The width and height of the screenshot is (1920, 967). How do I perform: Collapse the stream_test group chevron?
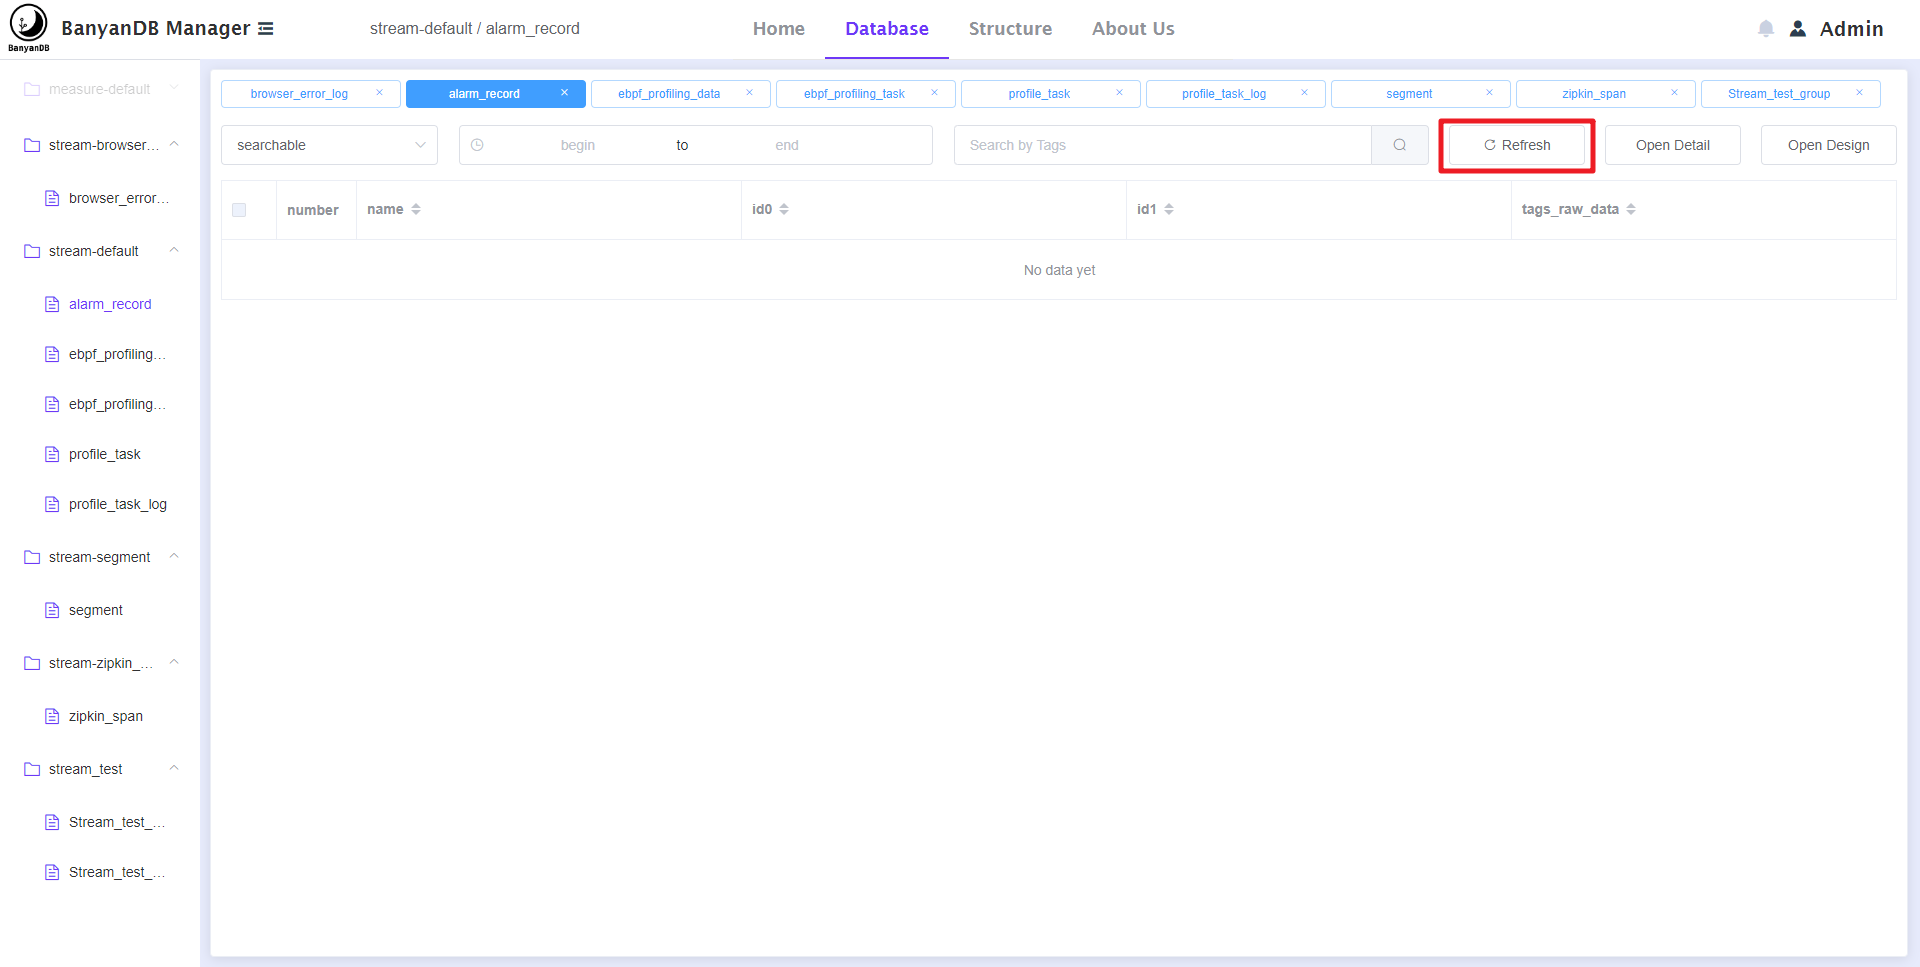[174, 768]
